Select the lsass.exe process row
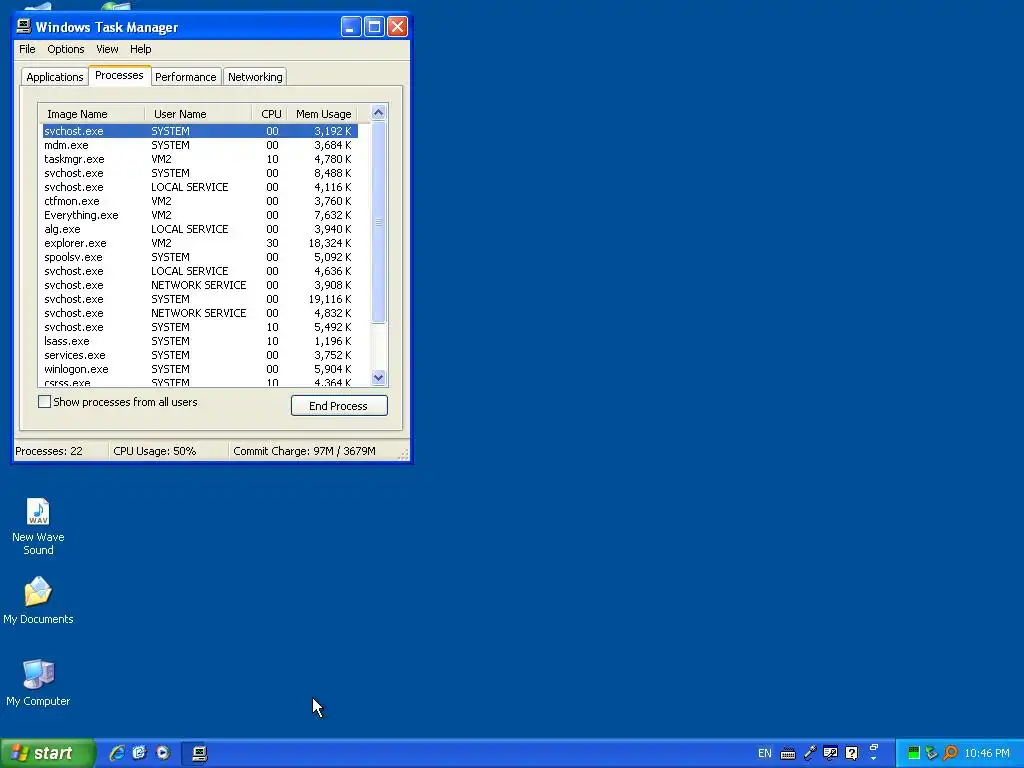This screenshot has height=768, width=1024. 200,341
